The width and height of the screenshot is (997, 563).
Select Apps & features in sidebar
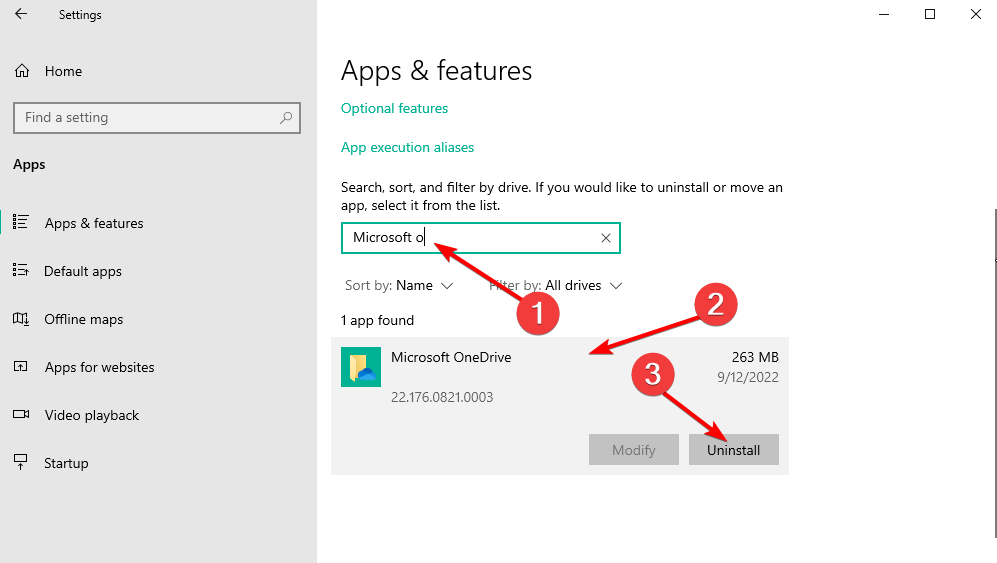pyautogui.click(x=94, y=223)
